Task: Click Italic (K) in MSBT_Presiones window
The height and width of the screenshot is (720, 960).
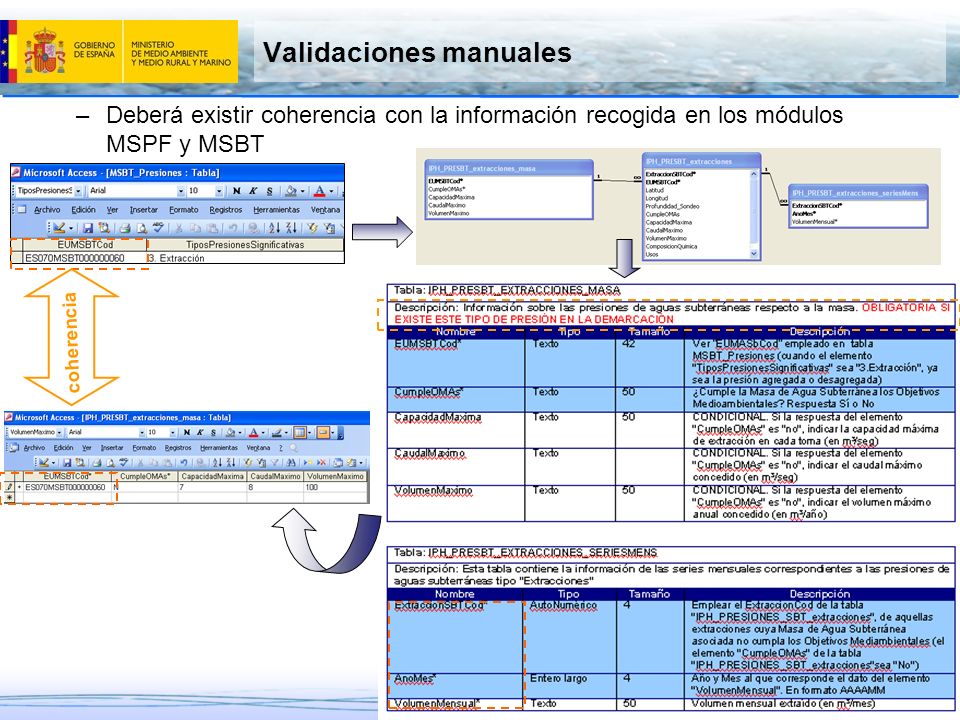Action: click(253, 191)
